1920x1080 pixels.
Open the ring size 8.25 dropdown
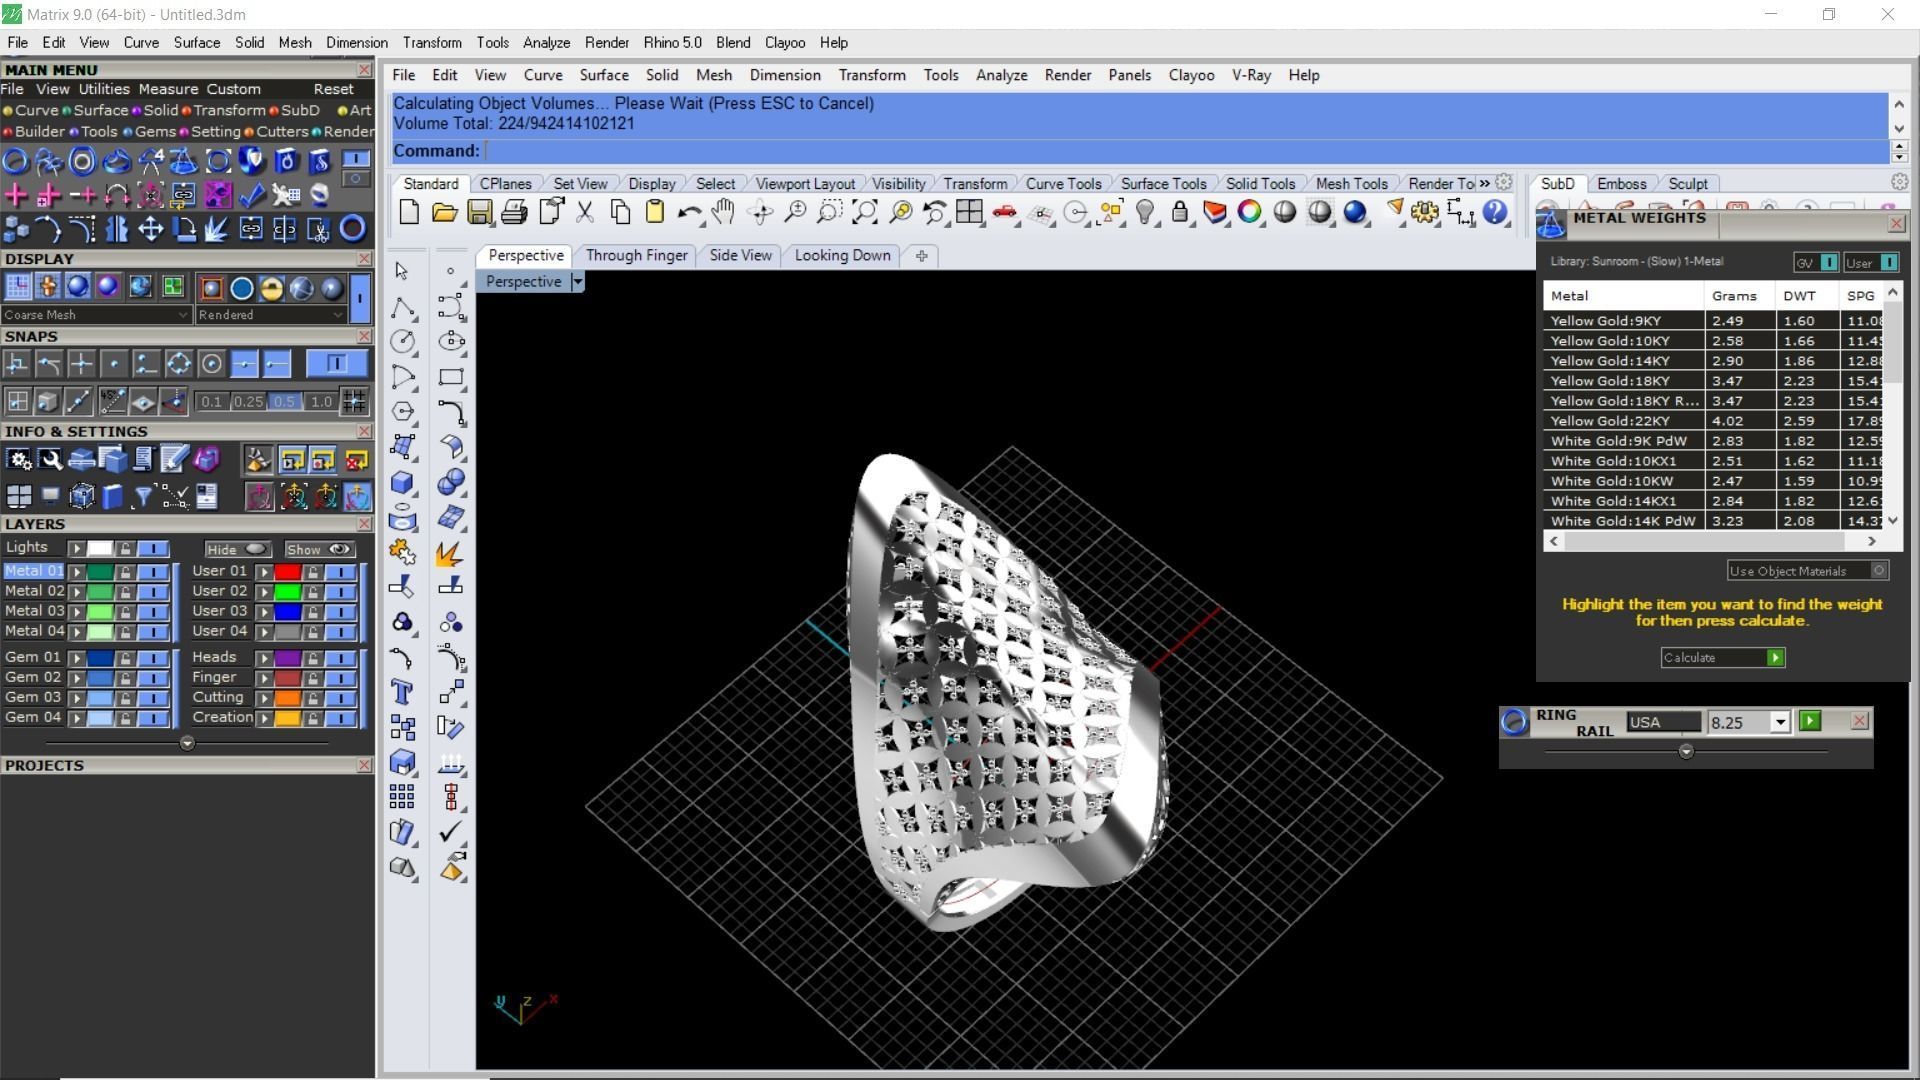click(x=1779, y=722)
